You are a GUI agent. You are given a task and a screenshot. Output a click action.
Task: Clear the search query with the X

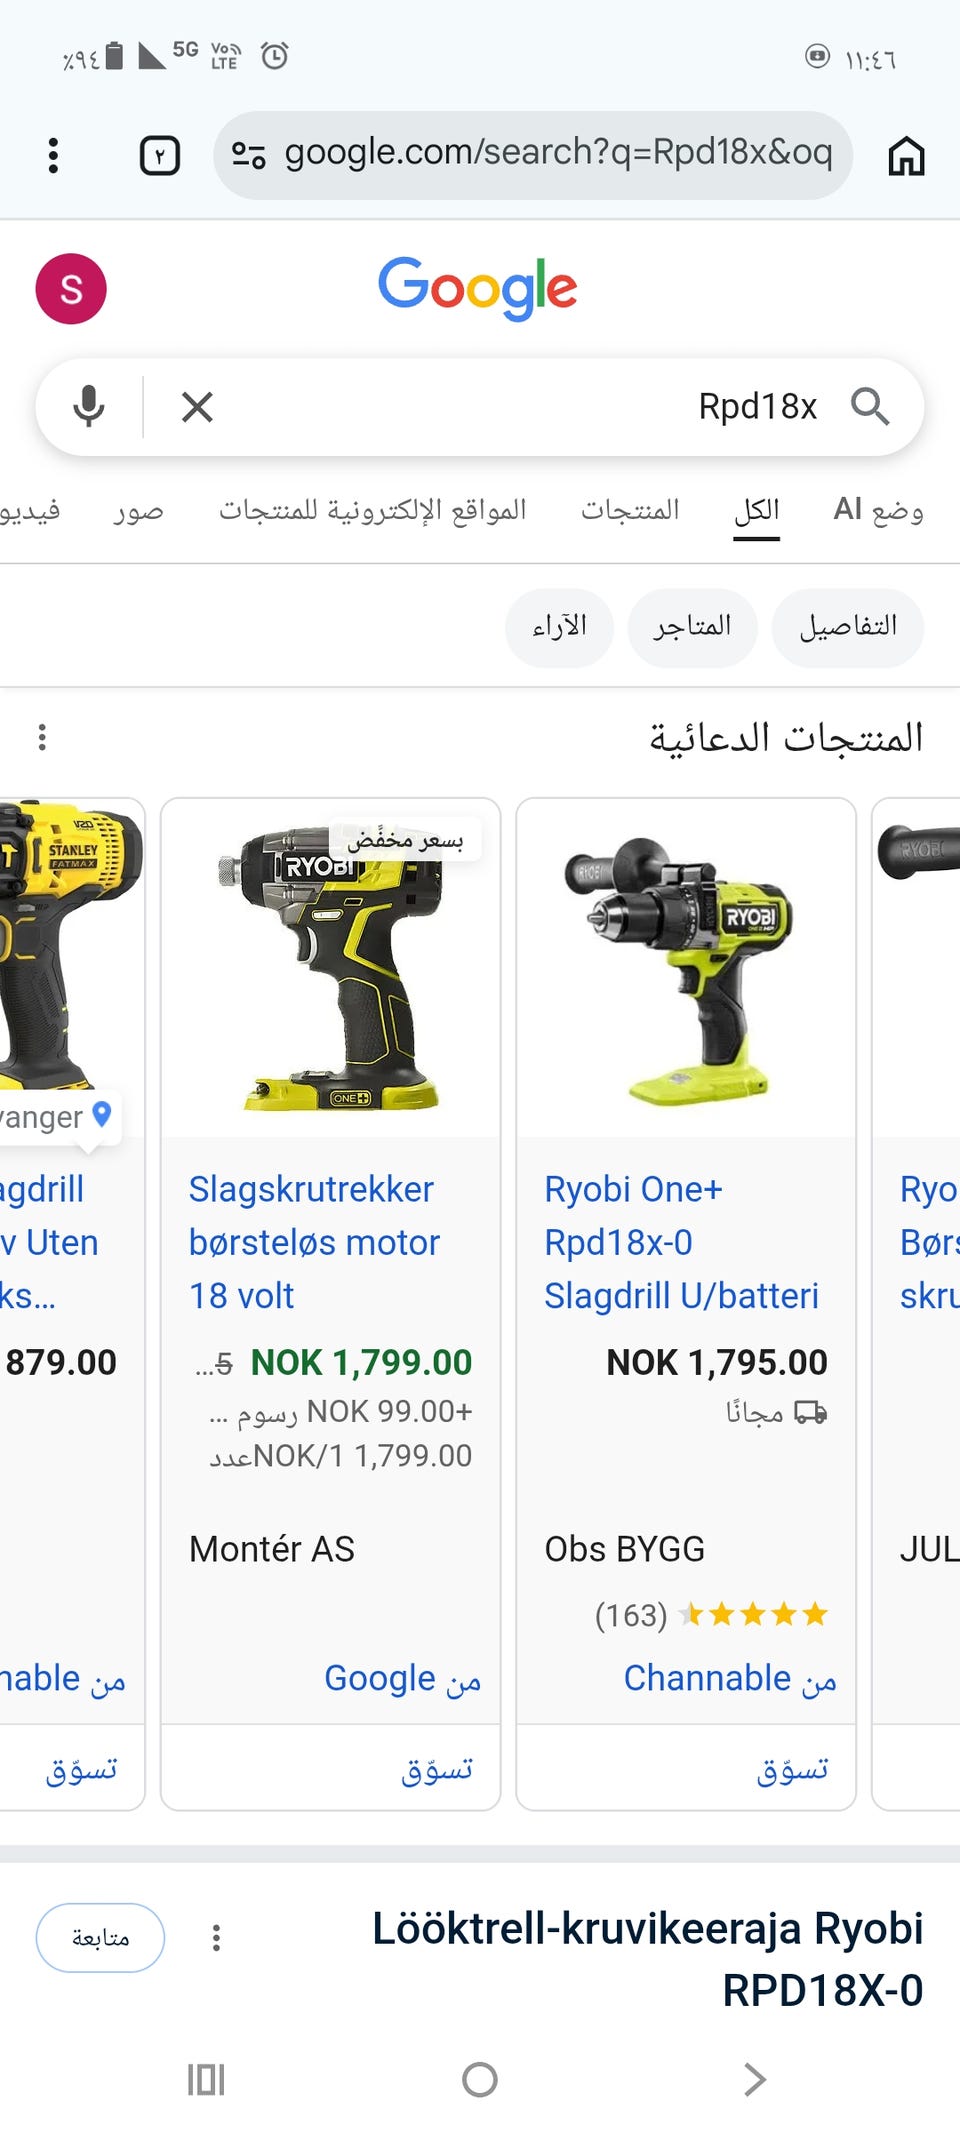point(197,407)
